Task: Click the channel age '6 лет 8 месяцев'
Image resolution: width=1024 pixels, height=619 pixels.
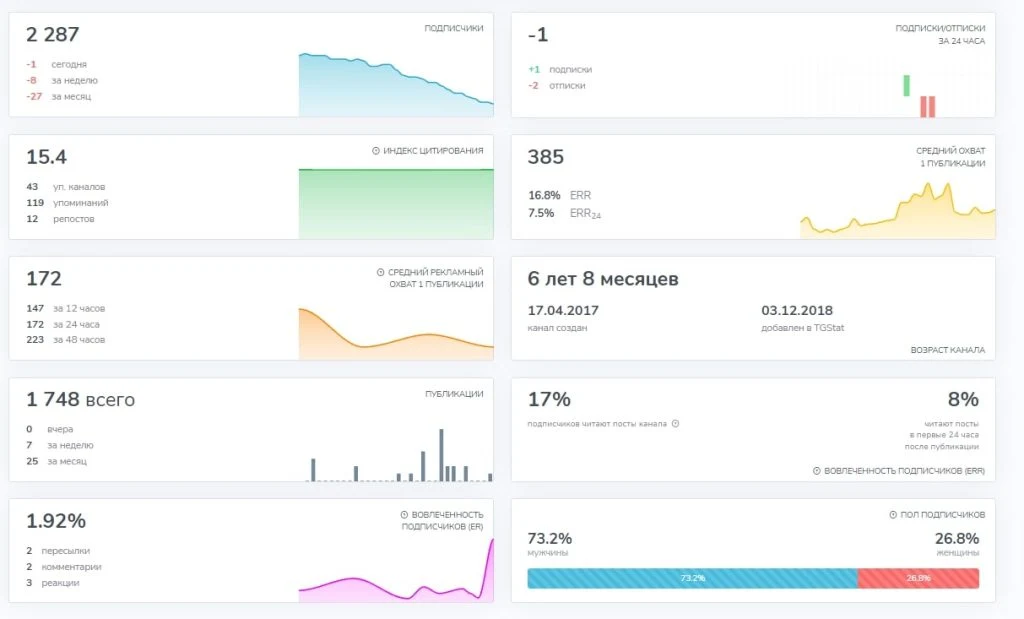Action: (603, 279)
